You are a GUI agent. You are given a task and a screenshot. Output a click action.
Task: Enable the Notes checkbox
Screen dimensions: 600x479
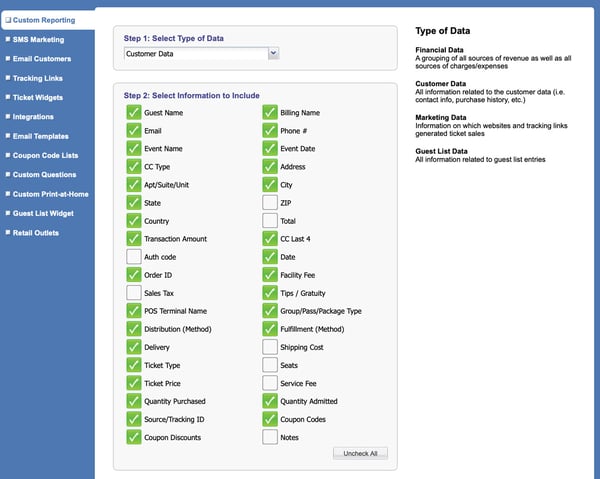click(x=270, y=437)
